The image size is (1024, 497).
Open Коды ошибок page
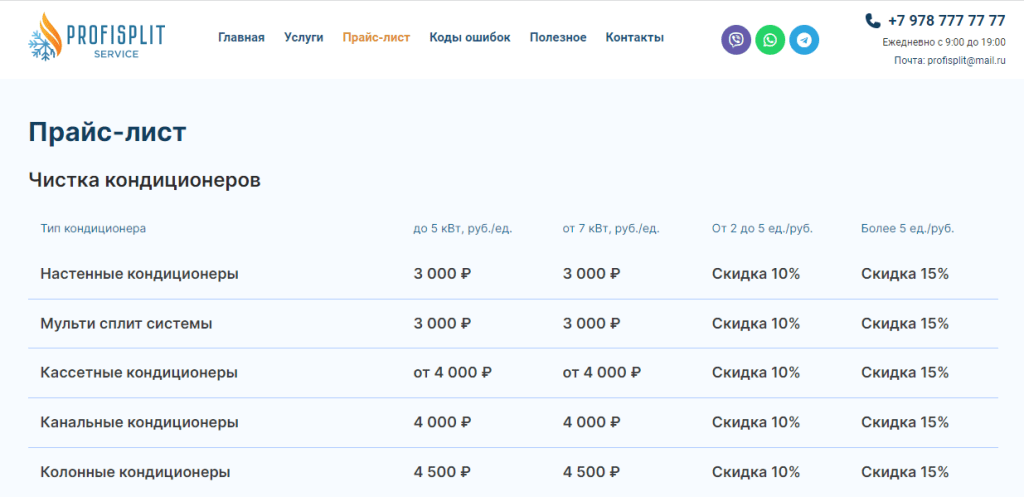coord(469,38)
